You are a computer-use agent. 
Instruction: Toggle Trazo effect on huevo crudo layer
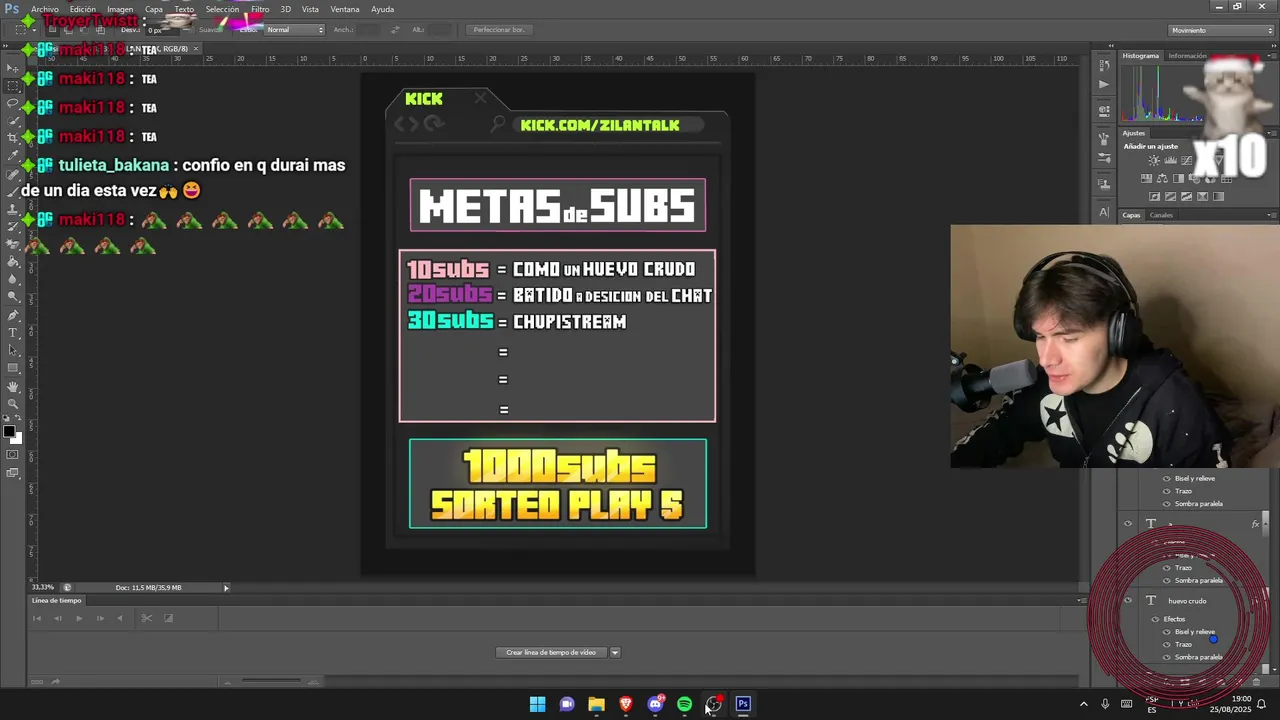(x=1166, y=645)
